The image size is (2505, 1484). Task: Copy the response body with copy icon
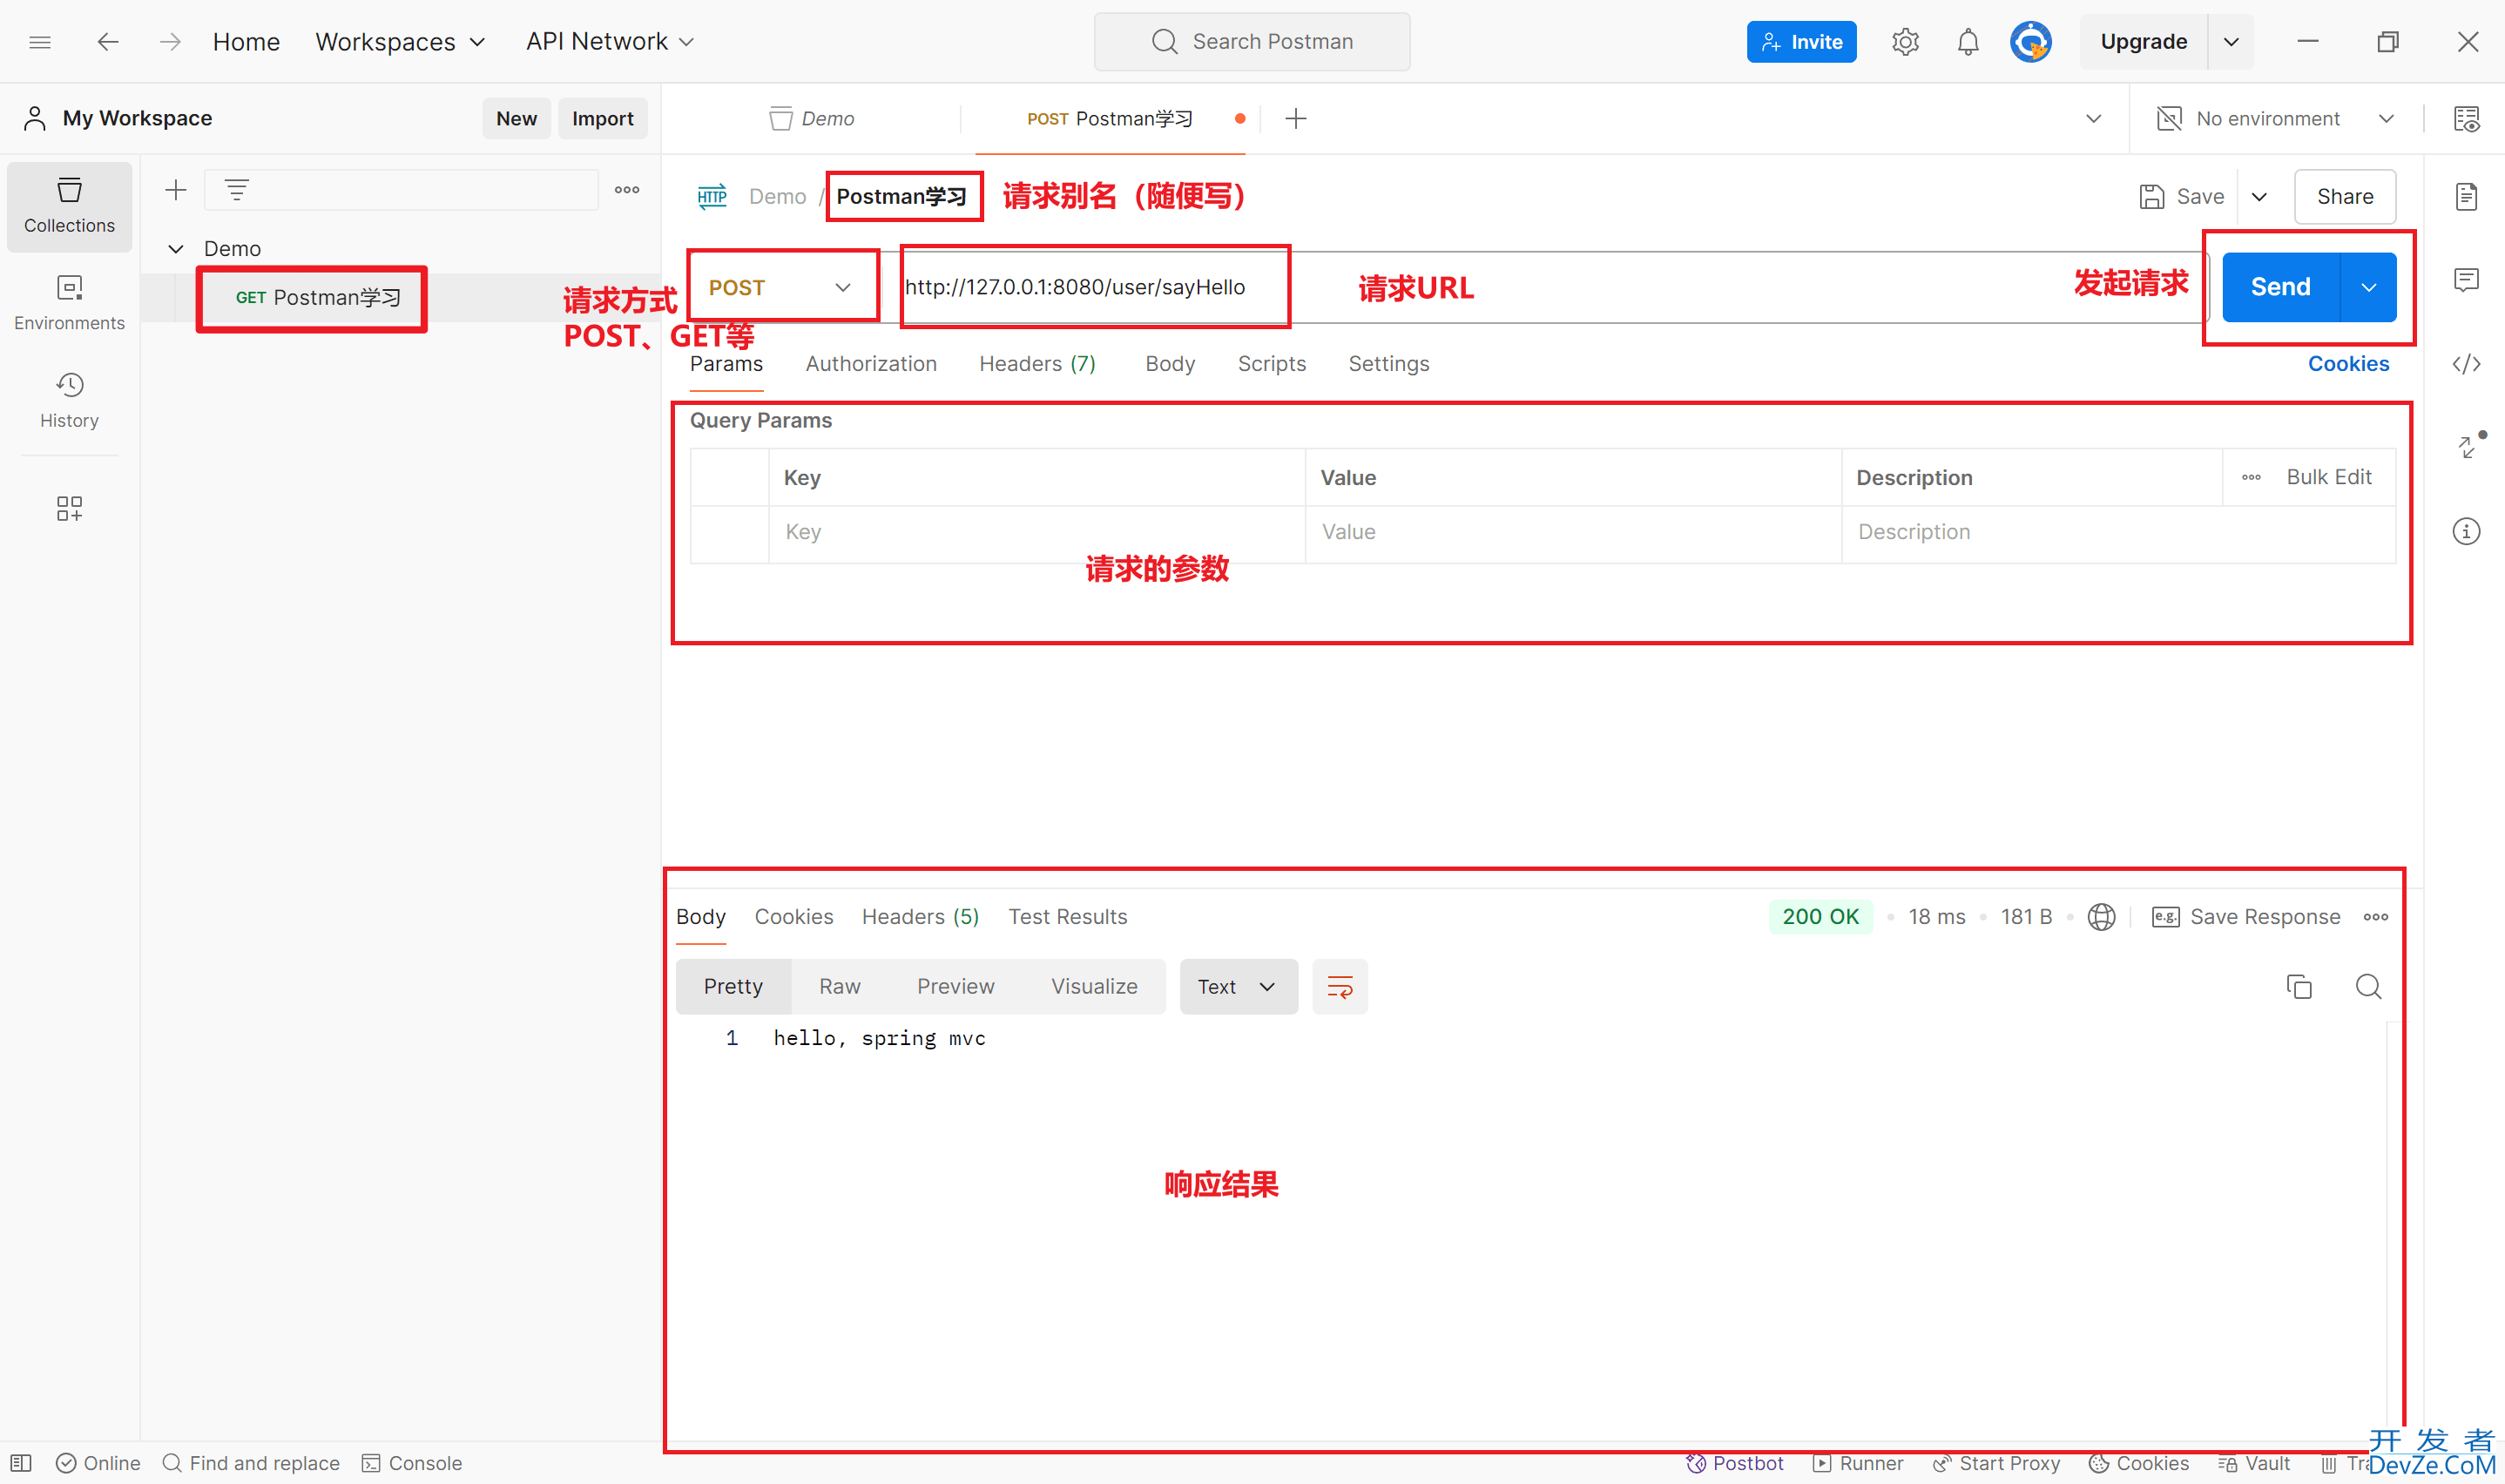pos(2298,987)
